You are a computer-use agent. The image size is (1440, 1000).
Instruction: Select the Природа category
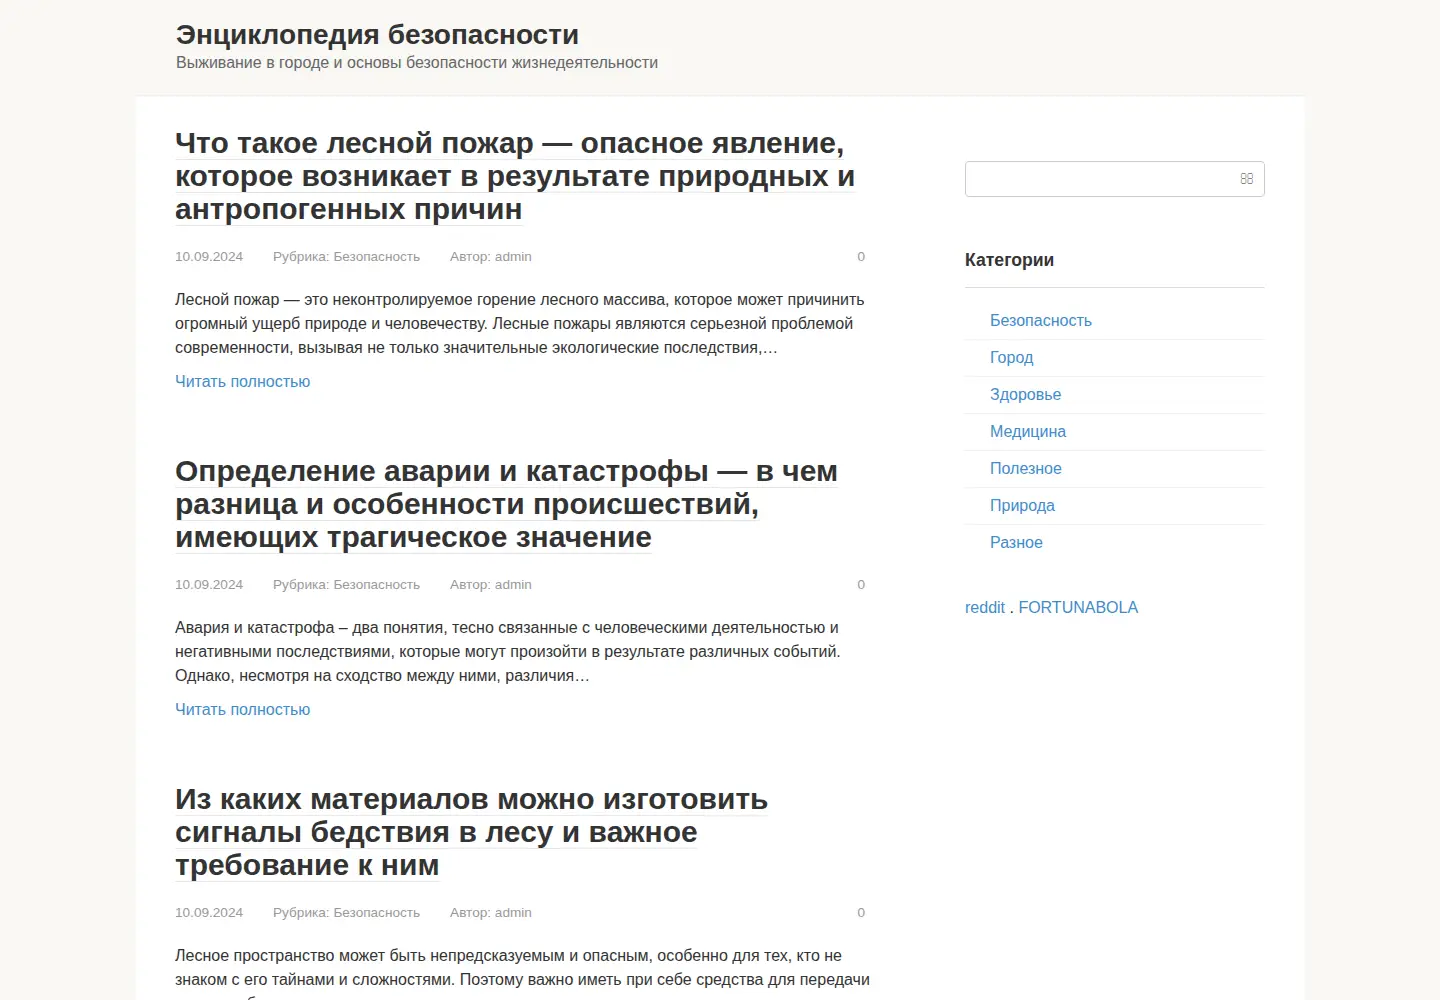(1022, 505)
